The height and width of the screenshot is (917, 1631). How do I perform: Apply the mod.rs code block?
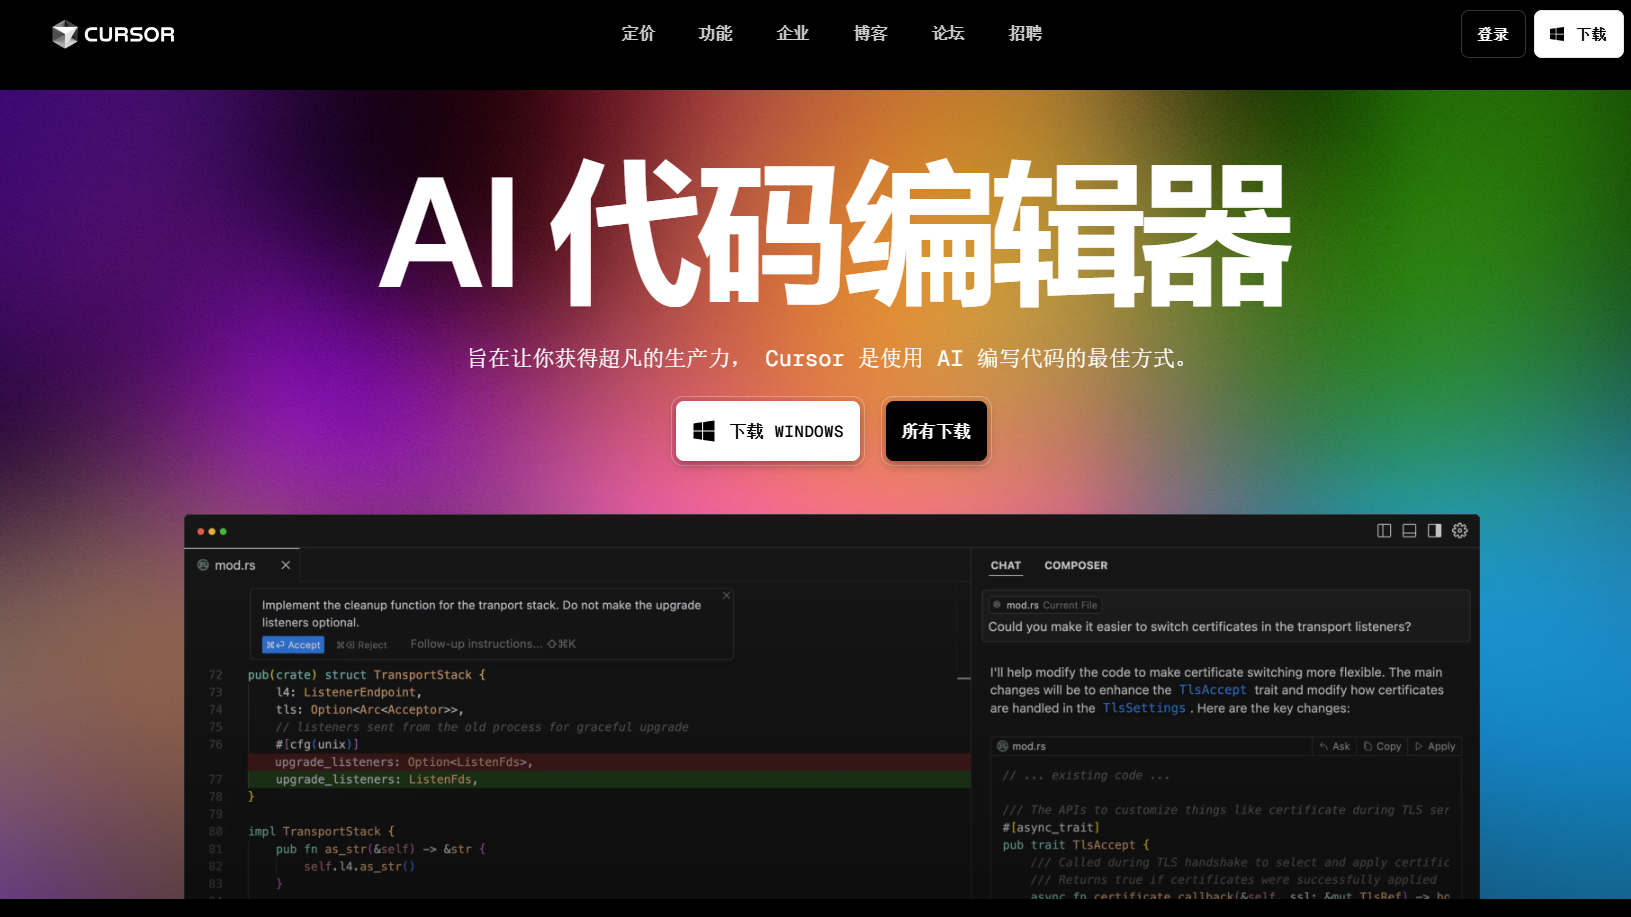[x=1435, y=746]
